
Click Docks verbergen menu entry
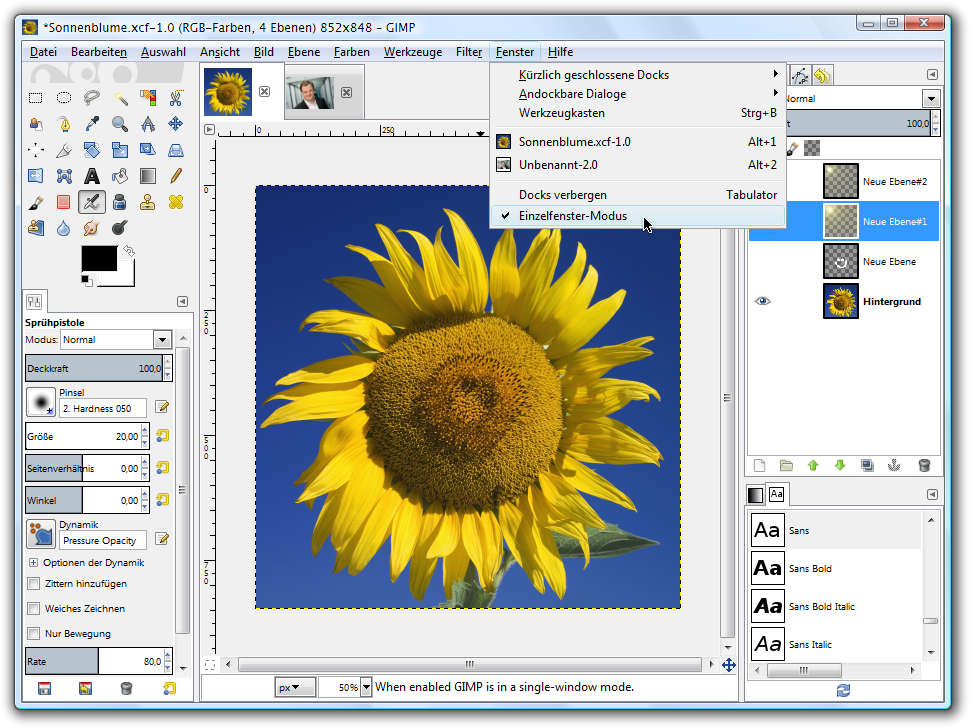pos(638,195)
